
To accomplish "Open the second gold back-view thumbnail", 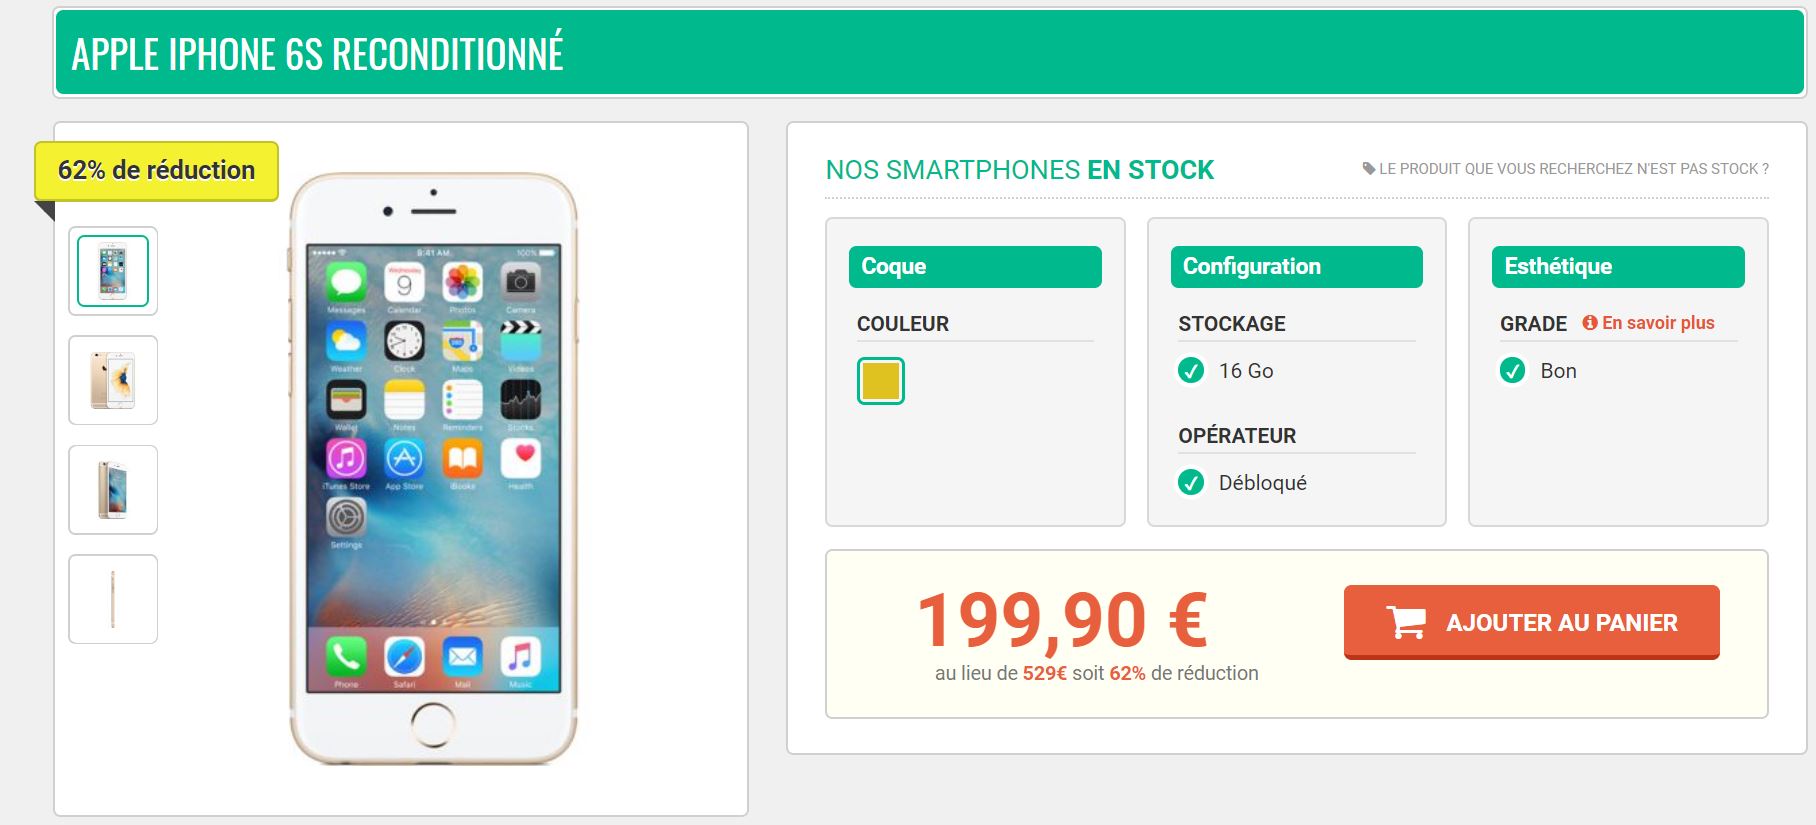I will pyautogui.click(x=113, y=380).
